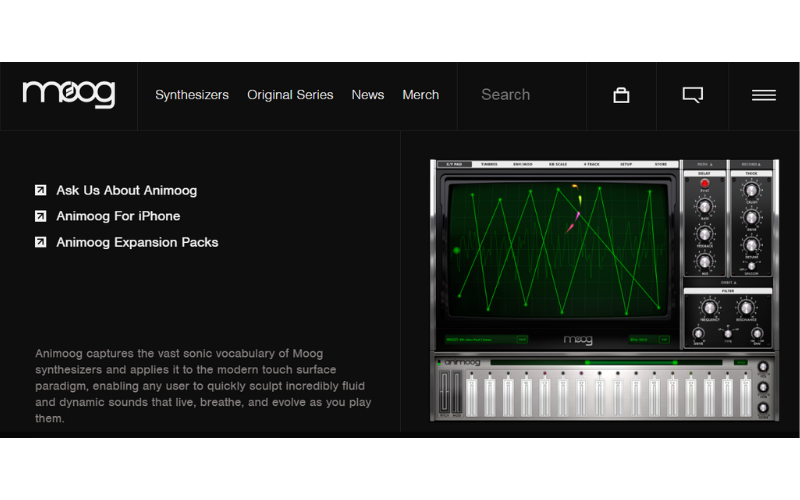This screenshot has height=500, width=800.
Task: Click the Moog logo
Action: point(69,94)
